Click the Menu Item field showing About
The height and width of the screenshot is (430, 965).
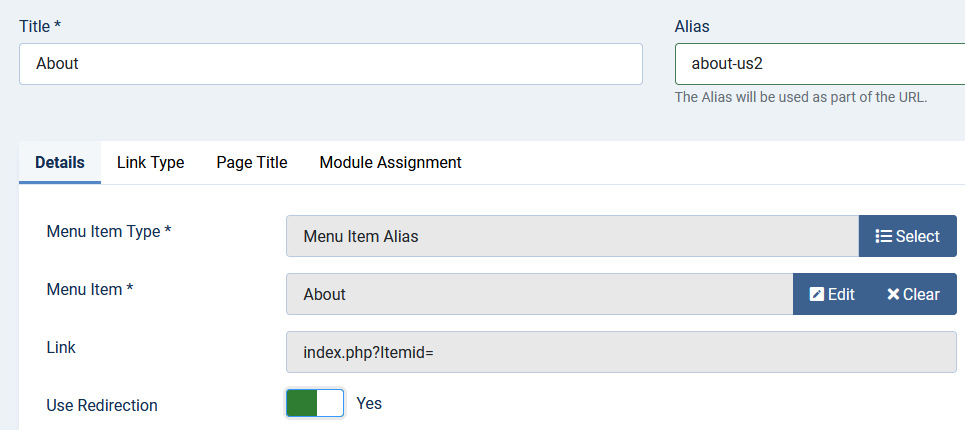(539, 295)
